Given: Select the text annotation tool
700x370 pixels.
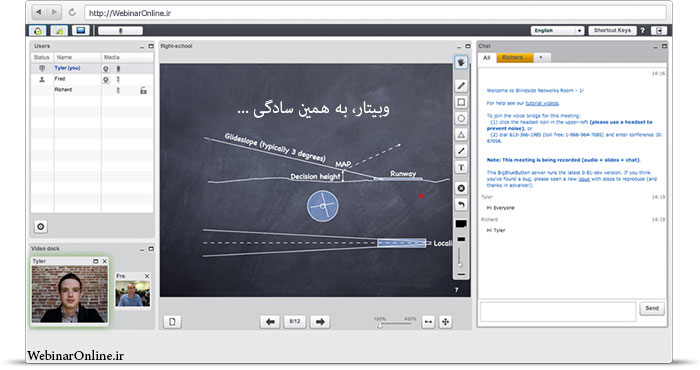Looking at the screenshot, I should point(461,168).
